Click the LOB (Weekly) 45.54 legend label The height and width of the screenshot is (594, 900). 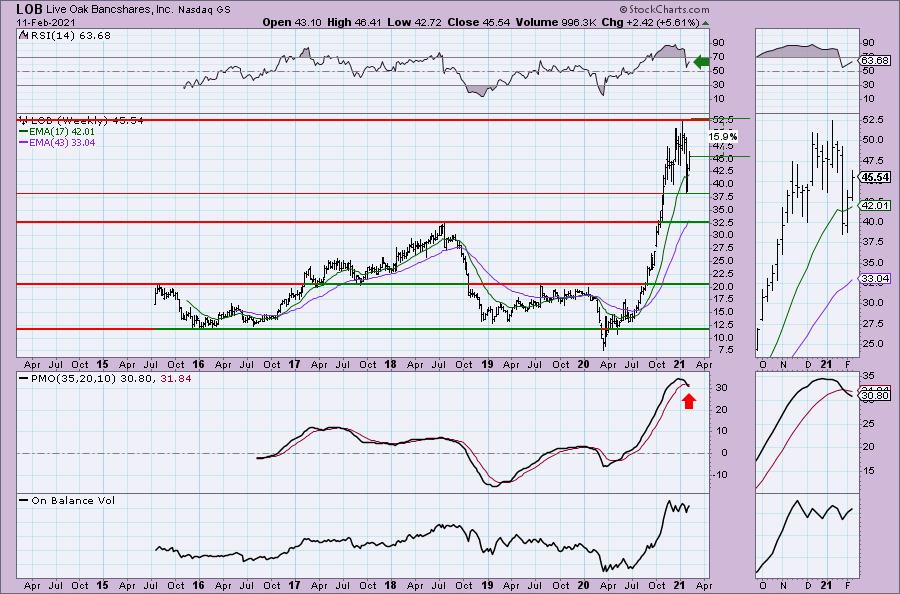point(87,121)
